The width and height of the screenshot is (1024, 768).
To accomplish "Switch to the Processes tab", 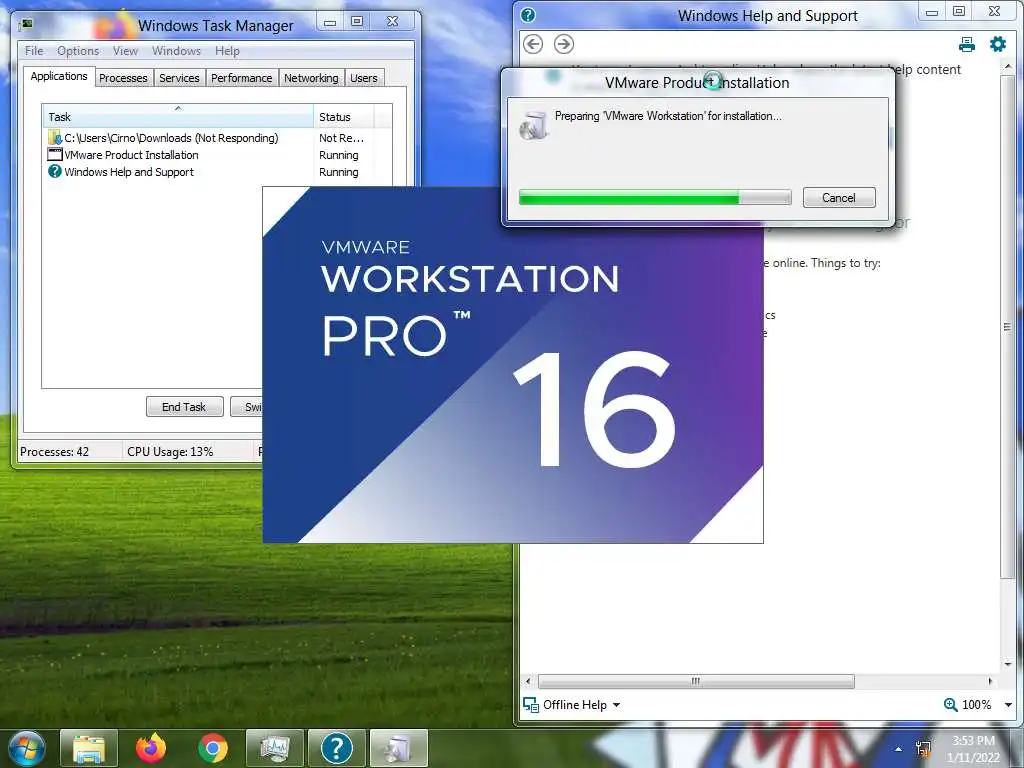I will point(123,78).
